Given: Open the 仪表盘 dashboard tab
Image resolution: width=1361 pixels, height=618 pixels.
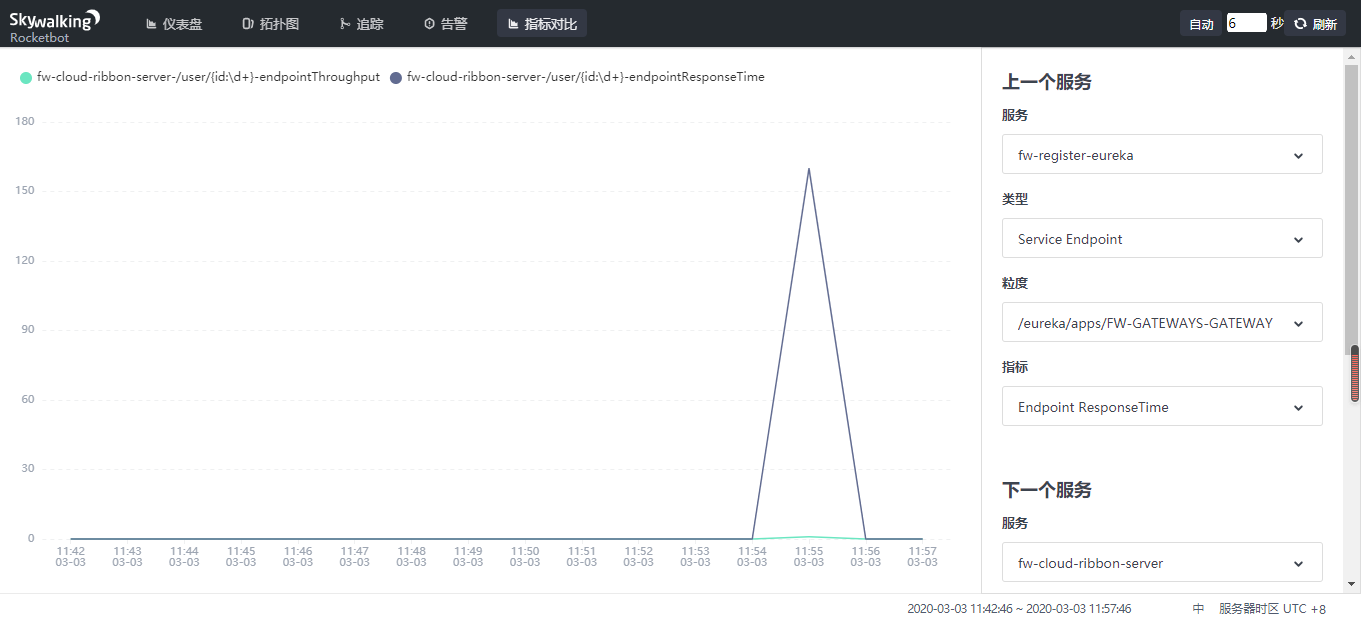Looking at the screenshot, I should [173, 24].
